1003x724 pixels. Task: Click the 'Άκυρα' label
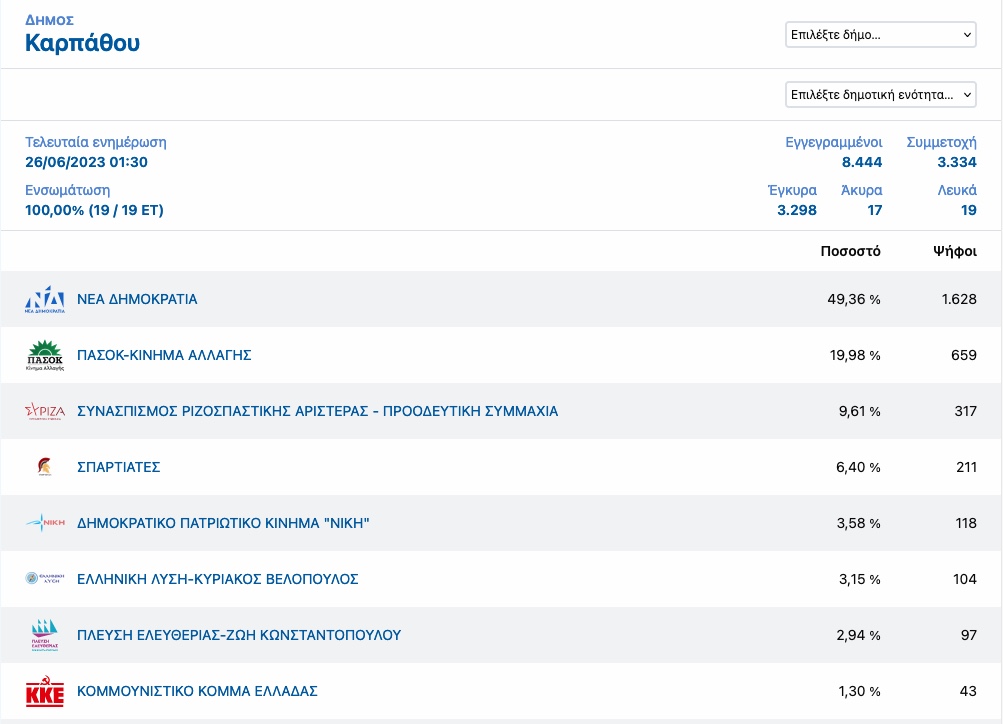point(862,190)
